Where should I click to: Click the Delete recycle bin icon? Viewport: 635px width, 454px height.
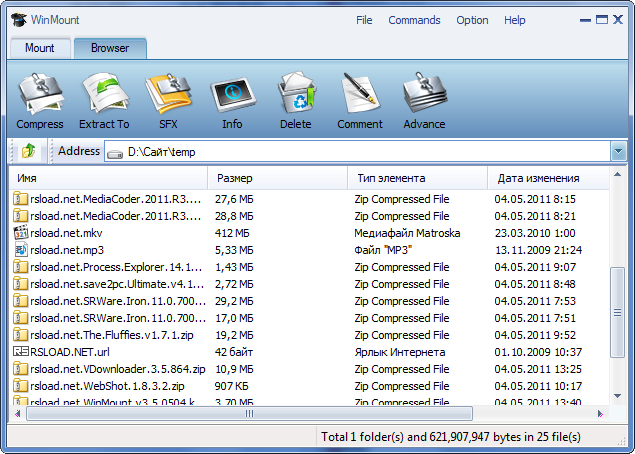point(296,93)
